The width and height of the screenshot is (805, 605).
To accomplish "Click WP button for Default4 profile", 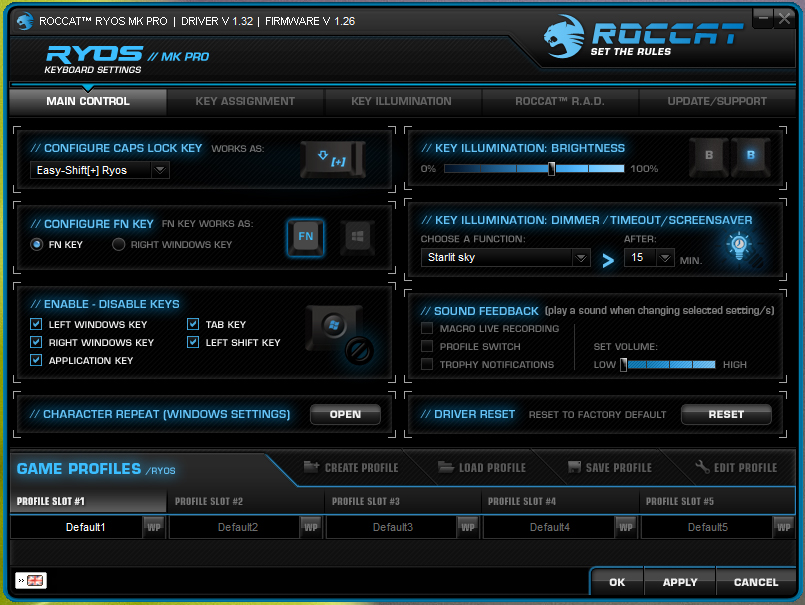I will click(x=626, y=527).
